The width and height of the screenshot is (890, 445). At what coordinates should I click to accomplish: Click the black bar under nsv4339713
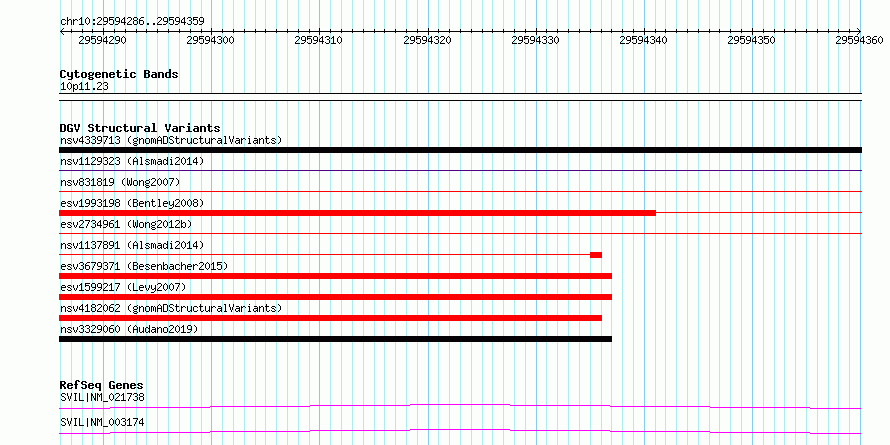460,150
